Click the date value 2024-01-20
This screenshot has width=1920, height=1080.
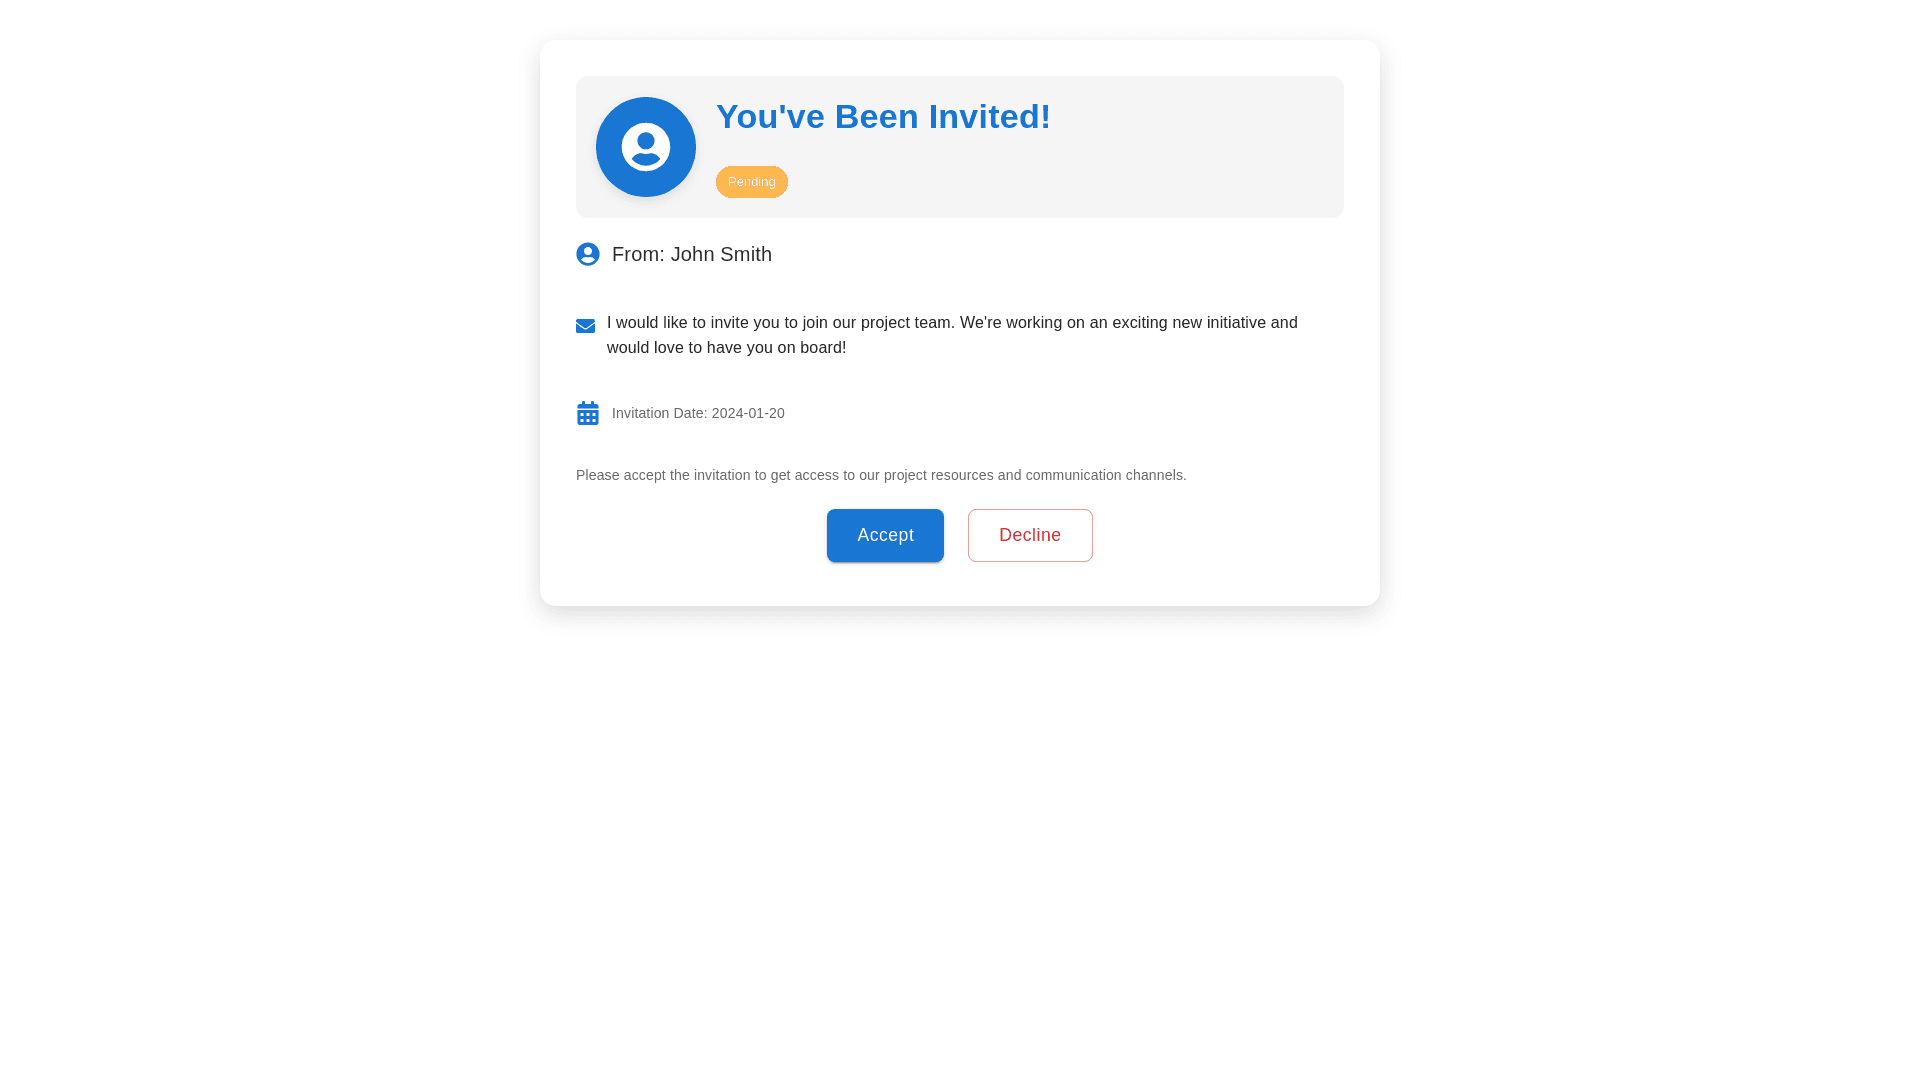(748, 413)
